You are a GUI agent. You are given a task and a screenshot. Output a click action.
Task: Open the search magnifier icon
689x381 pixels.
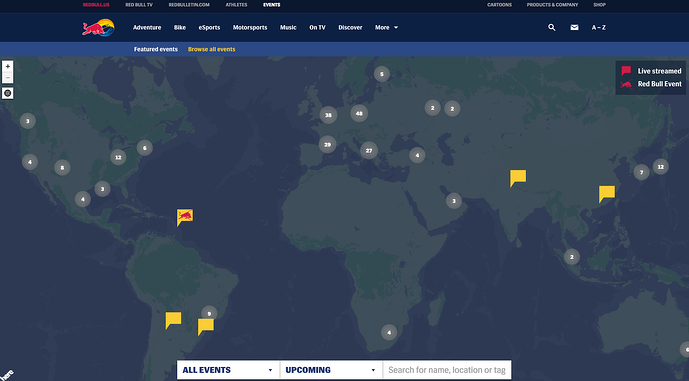551,27
